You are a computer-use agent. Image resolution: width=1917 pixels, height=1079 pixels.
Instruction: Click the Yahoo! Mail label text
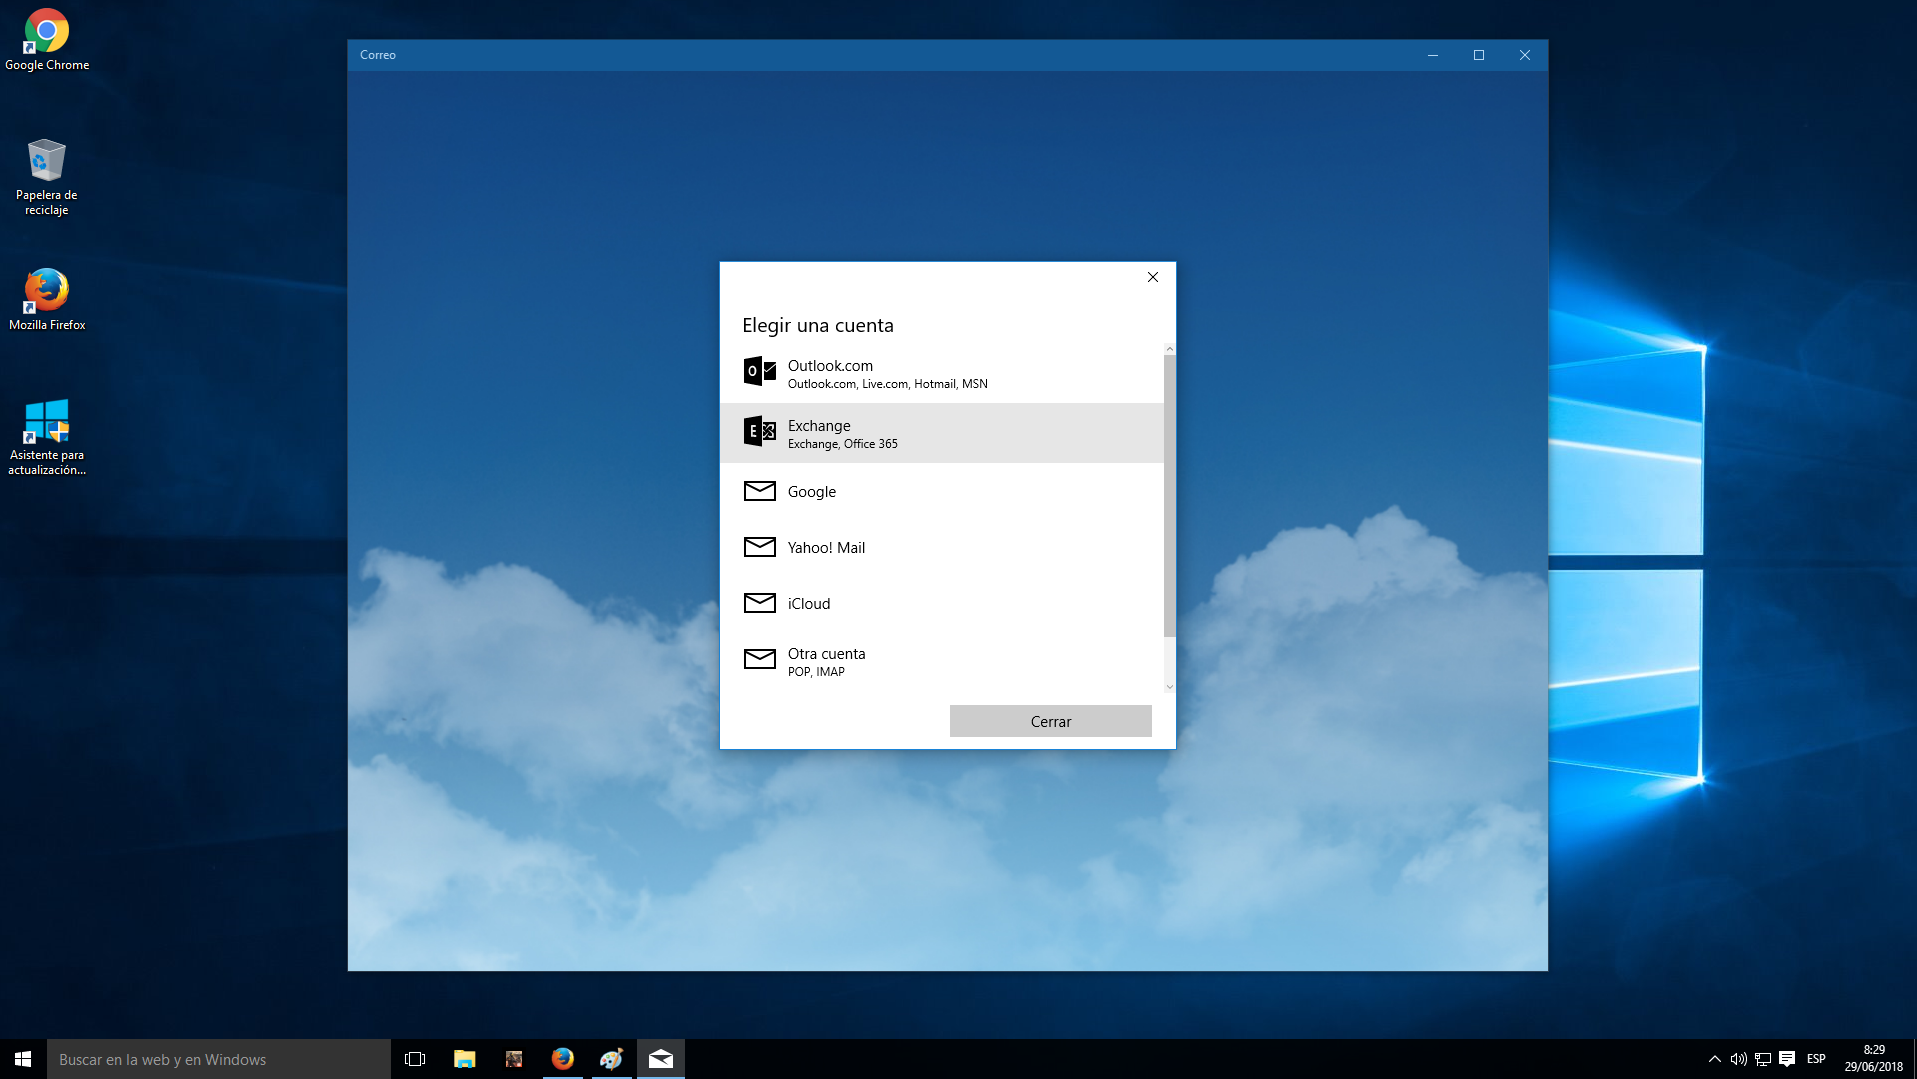pyautogui.click(x=826, y=548)
